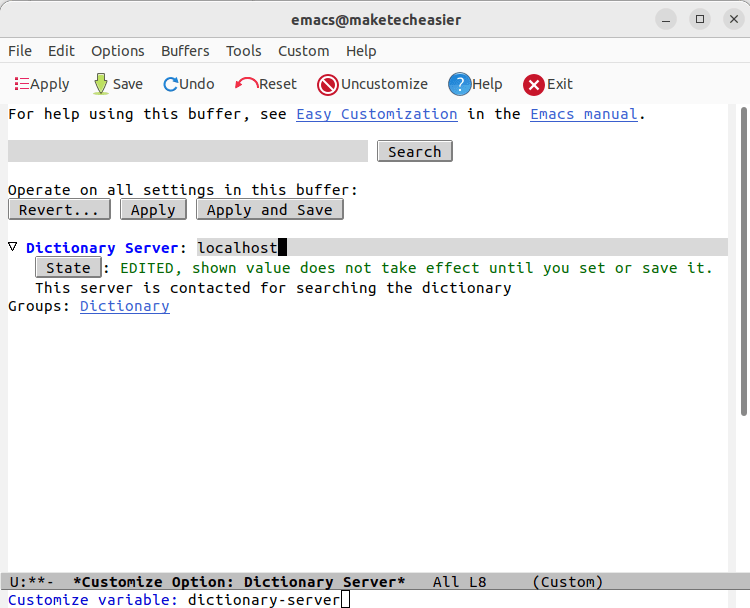Screen dimensions: 750x608
Task: Open the Help menu in menu bar
Action: coord(361,51)
